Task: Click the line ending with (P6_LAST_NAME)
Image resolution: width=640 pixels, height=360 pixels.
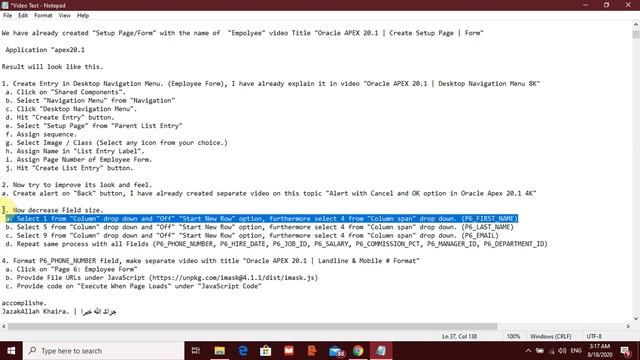Action: (259, 227)
